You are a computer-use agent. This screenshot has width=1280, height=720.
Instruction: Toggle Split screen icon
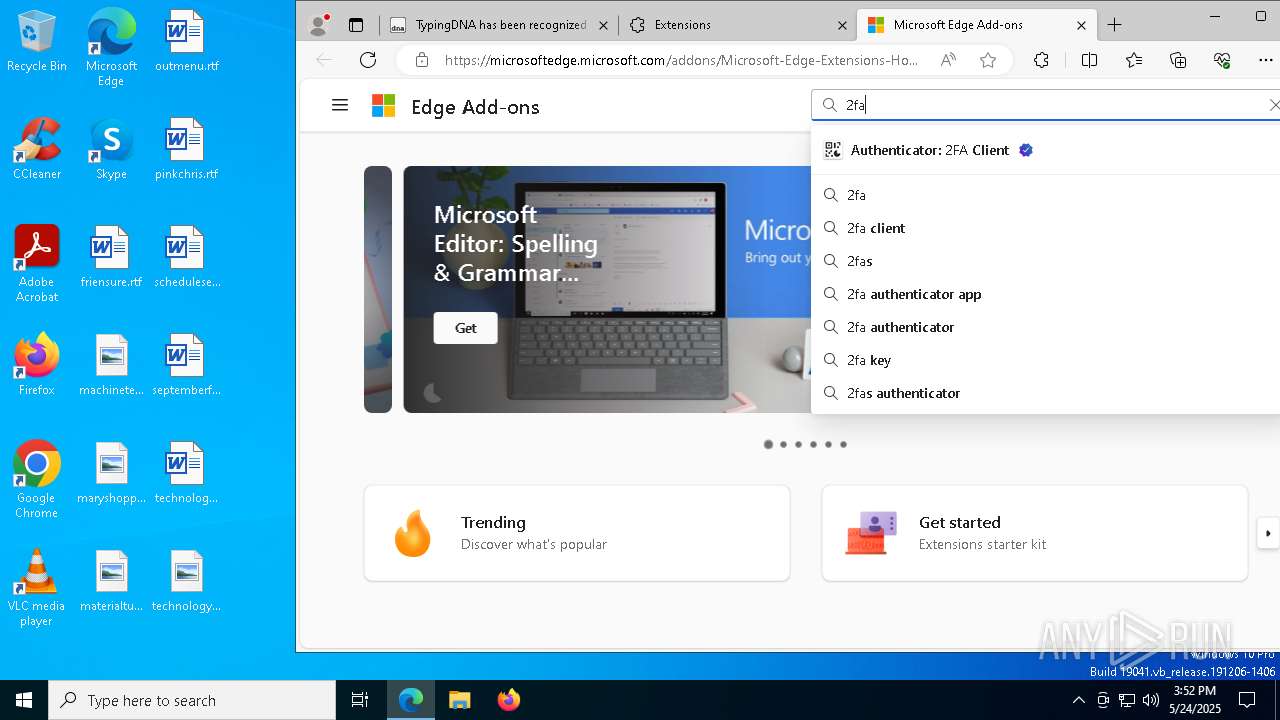[x=1089, y=60]
